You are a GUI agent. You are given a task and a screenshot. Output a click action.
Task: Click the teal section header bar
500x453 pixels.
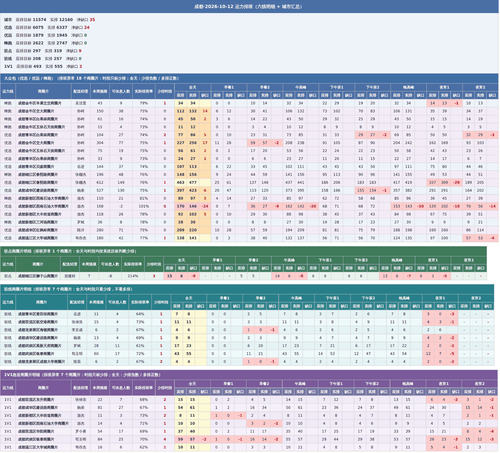pos(247,289)
